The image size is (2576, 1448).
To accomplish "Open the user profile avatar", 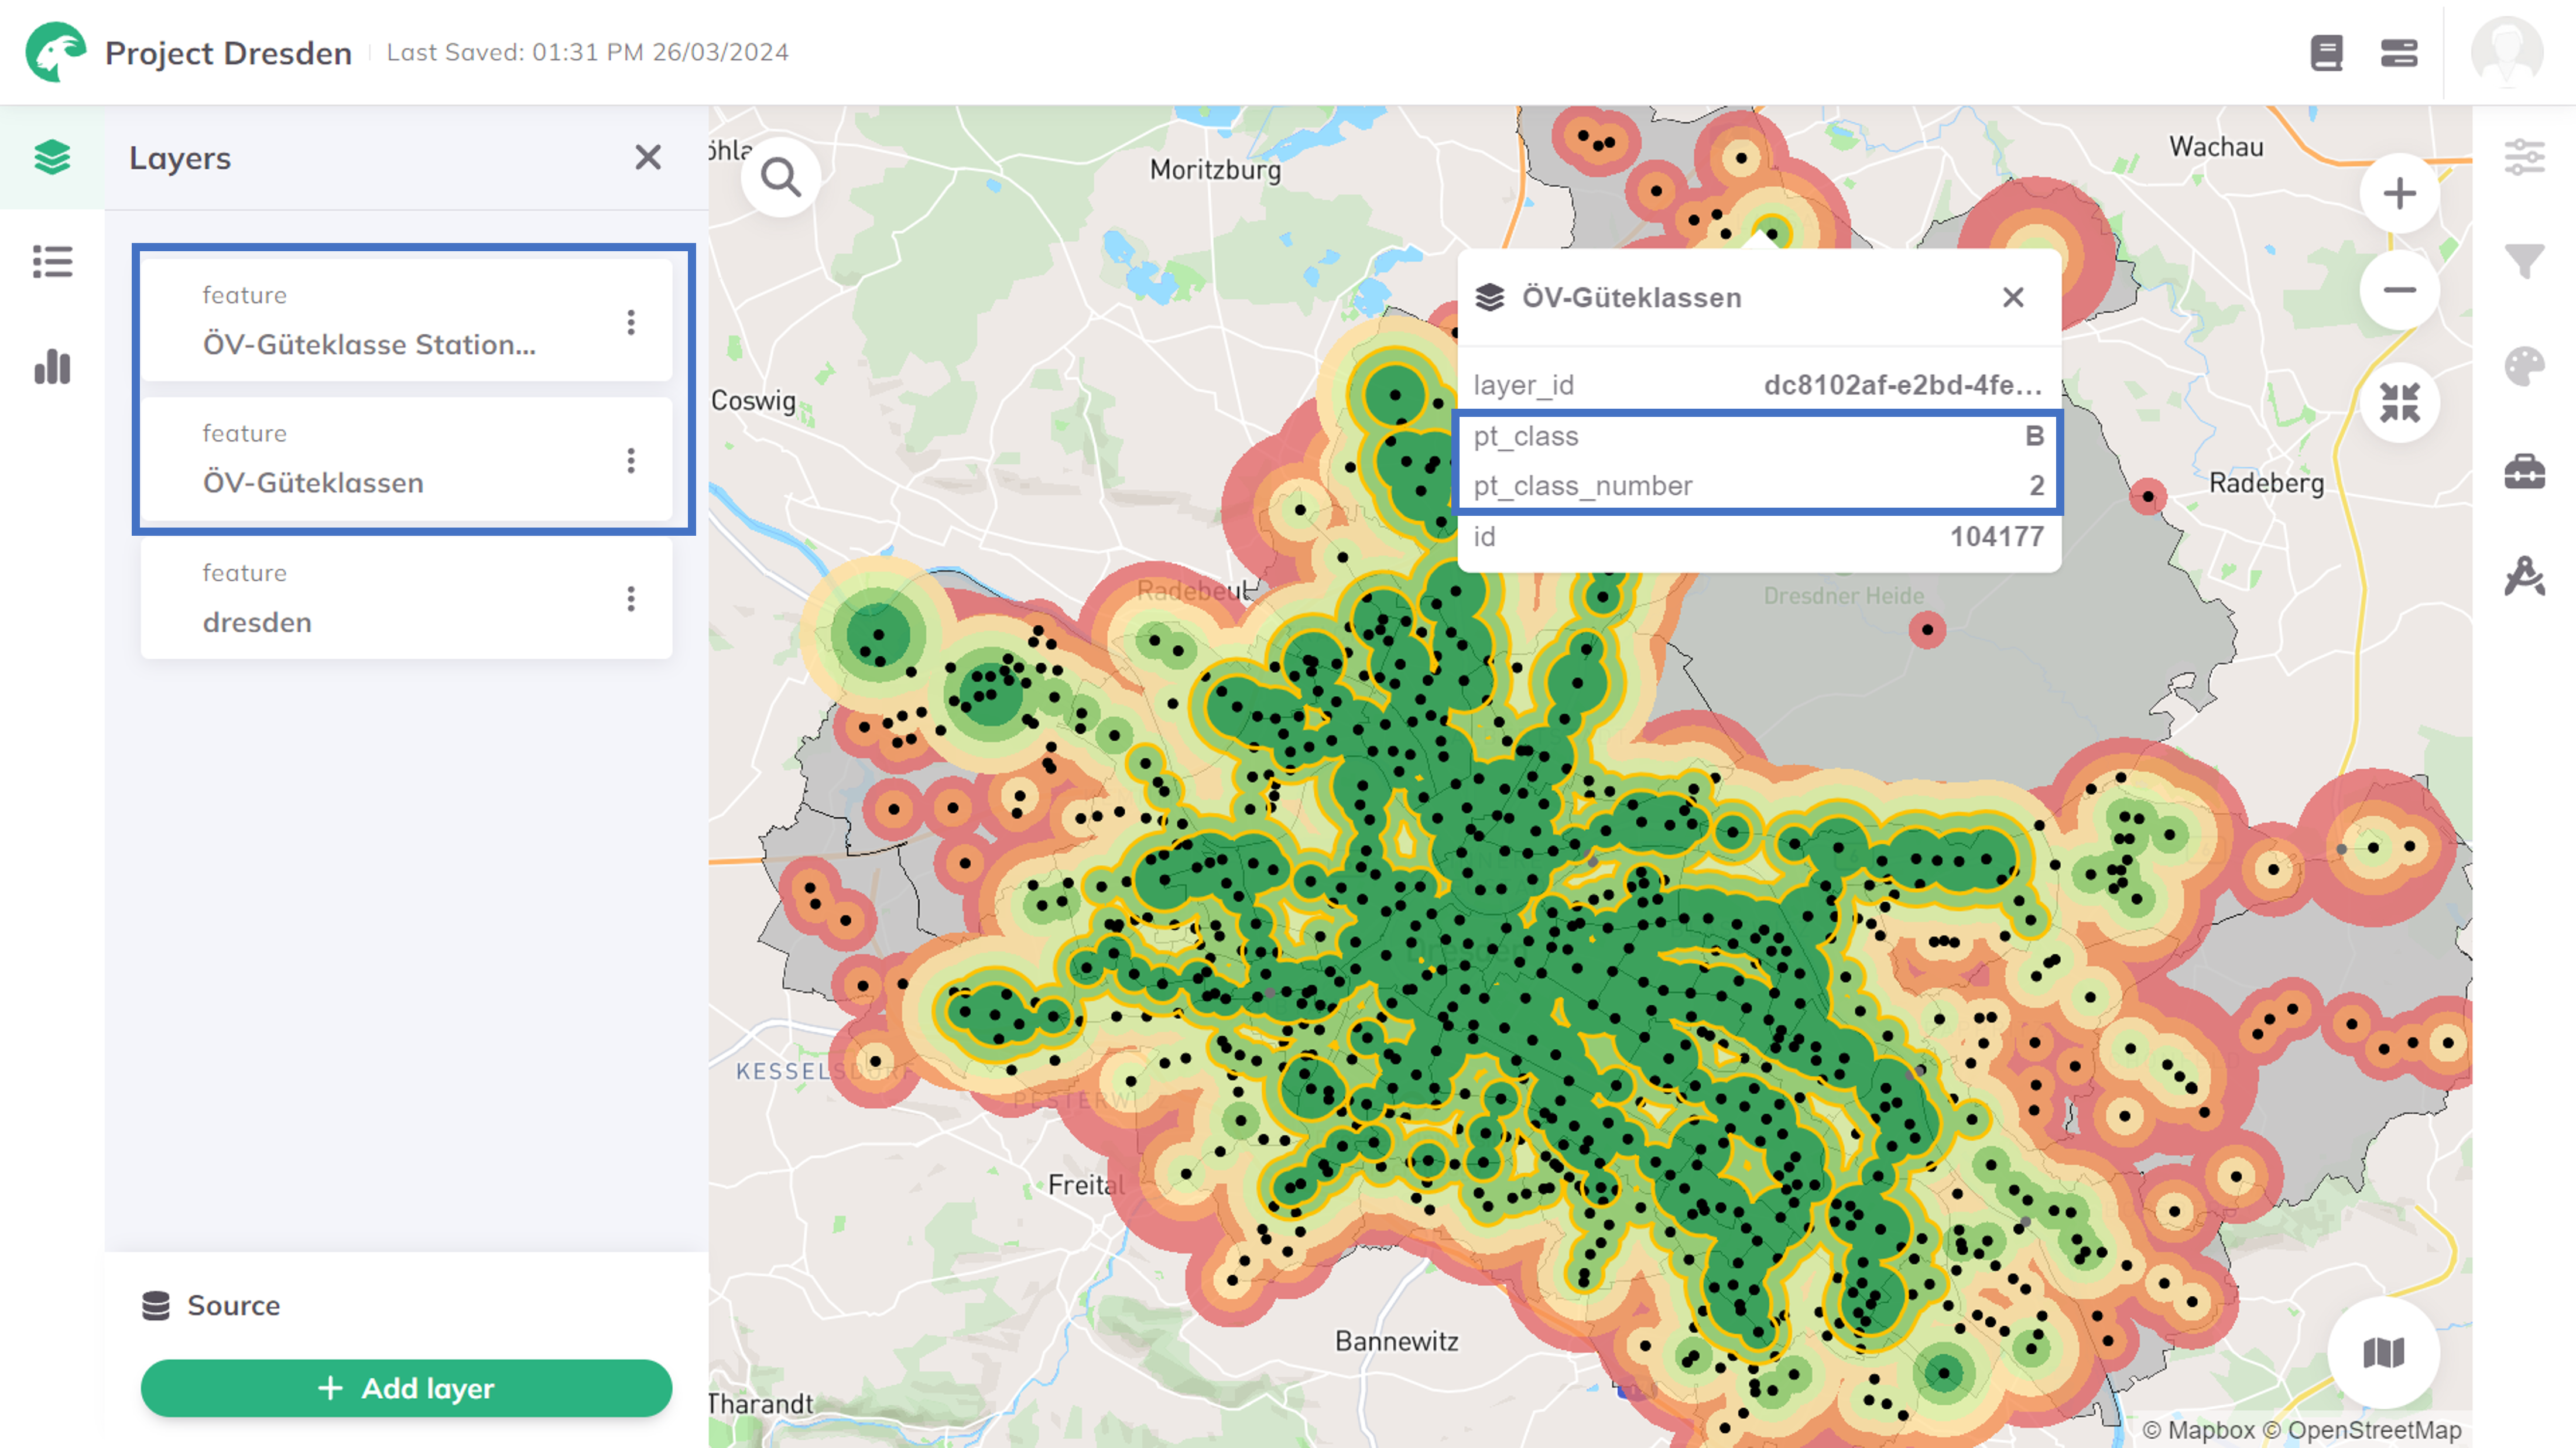I will [2506, 52].
